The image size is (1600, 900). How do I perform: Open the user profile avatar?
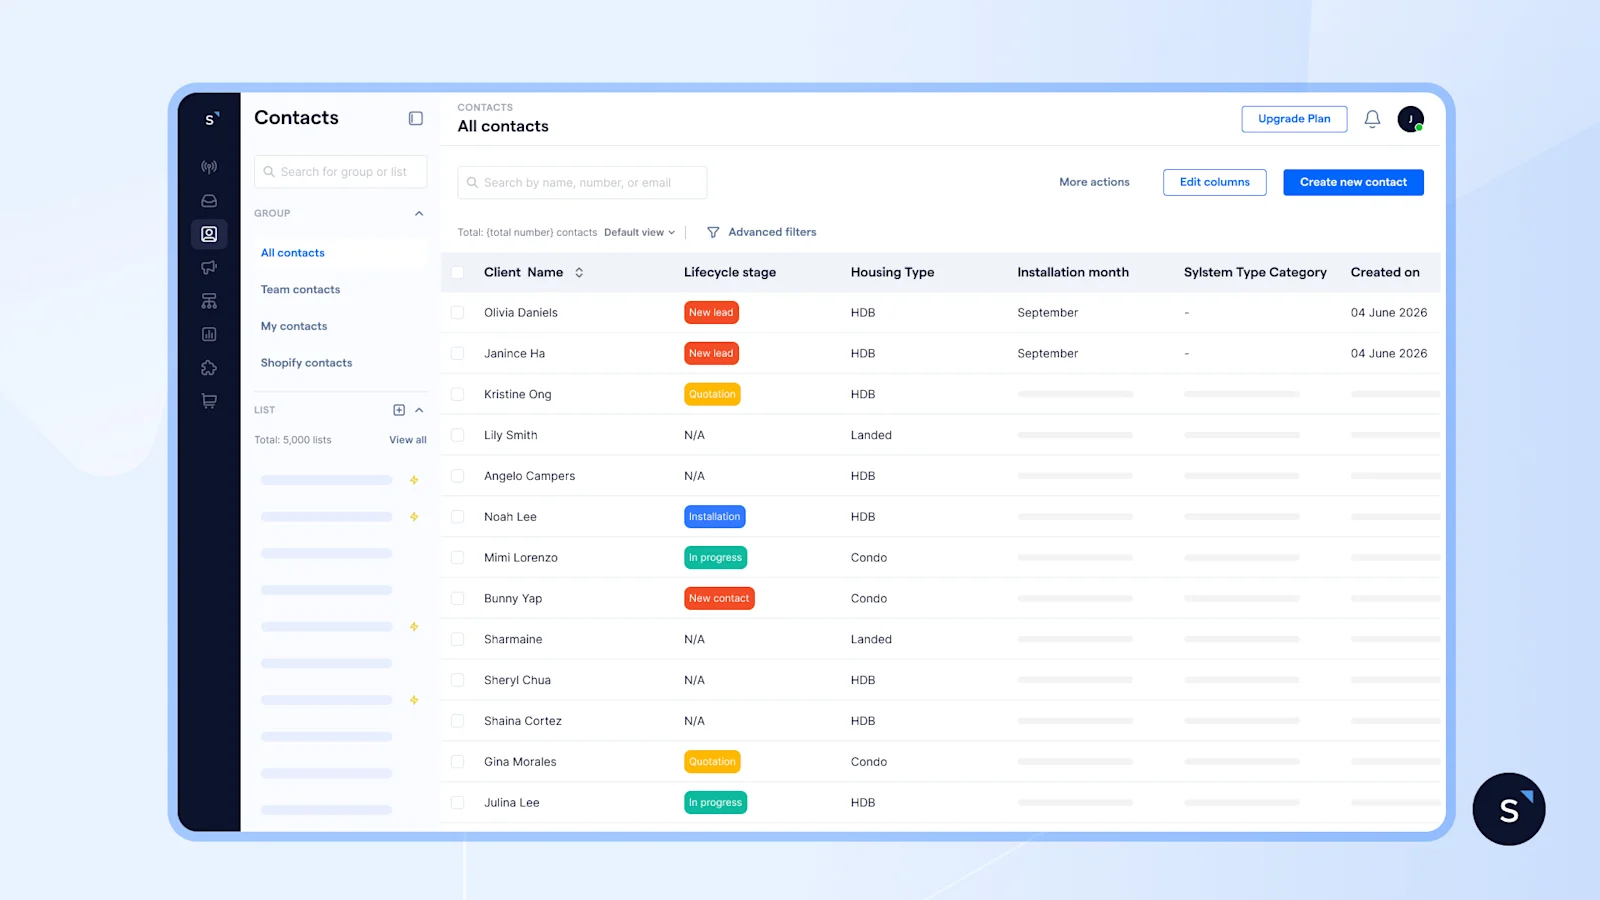click(x=1411, y=119)
